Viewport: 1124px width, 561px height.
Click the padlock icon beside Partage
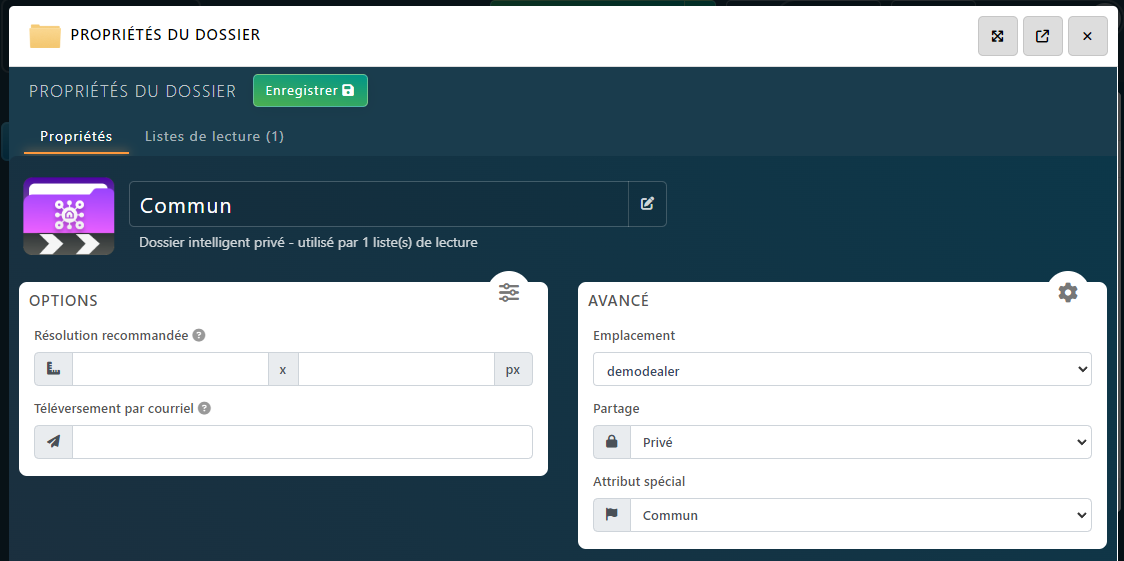tap(612, 442)
